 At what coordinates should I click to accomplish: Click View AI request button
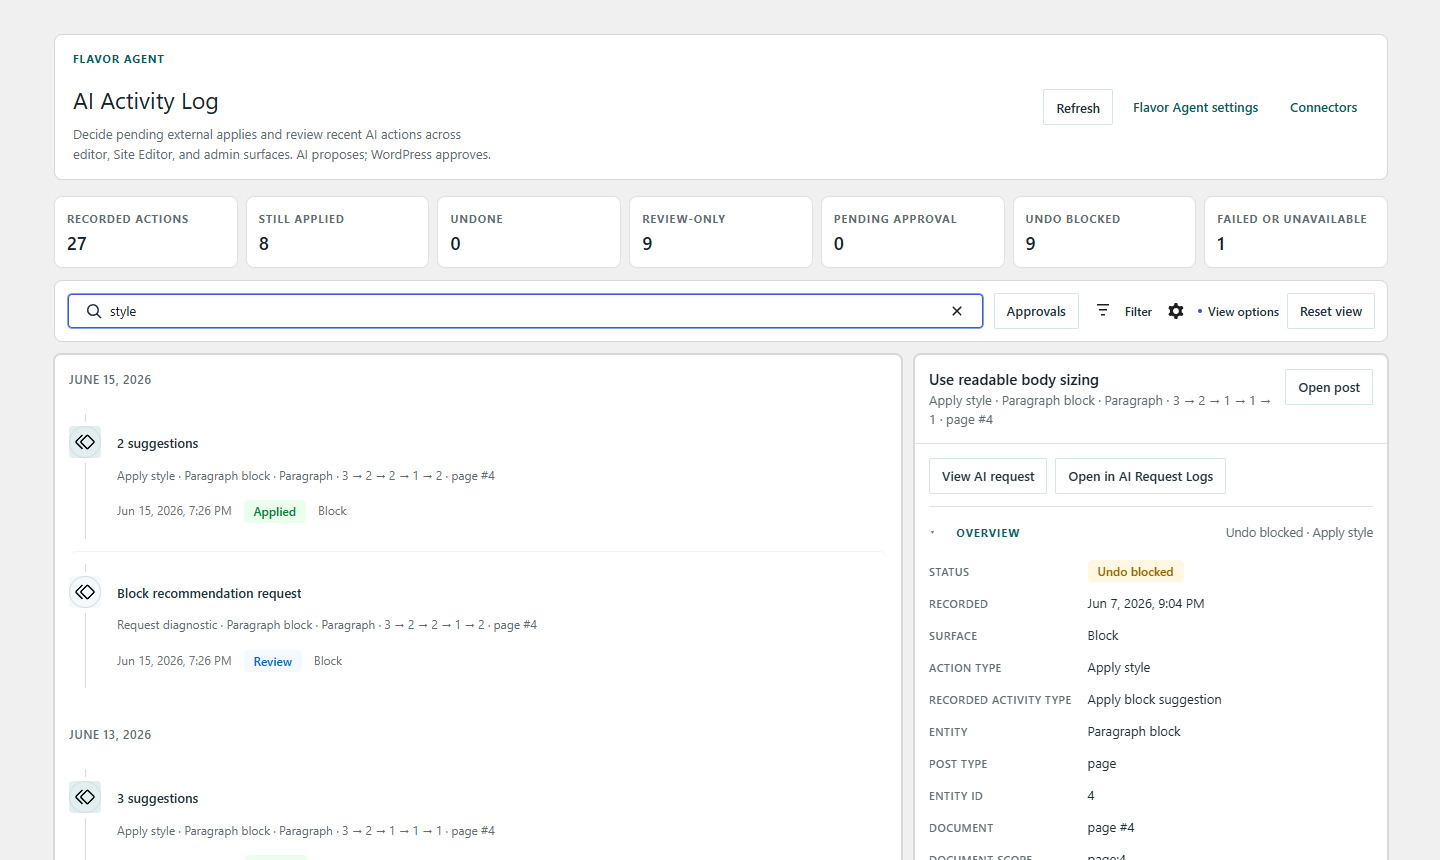click(988, 476)
